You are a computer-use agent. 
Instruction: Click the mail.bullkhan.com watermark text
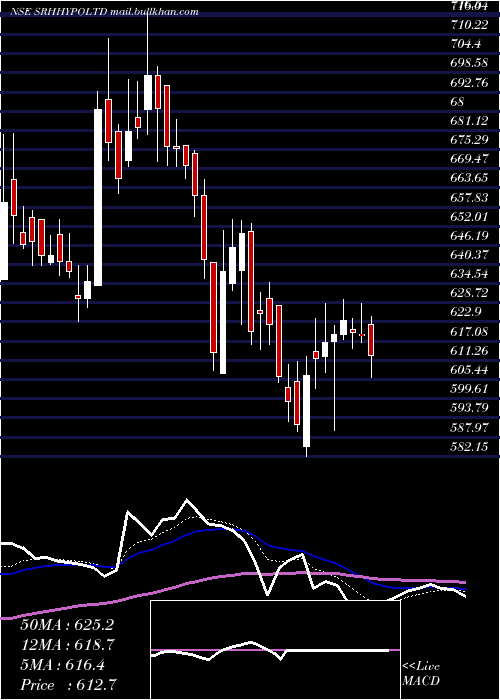coord(154,12)
